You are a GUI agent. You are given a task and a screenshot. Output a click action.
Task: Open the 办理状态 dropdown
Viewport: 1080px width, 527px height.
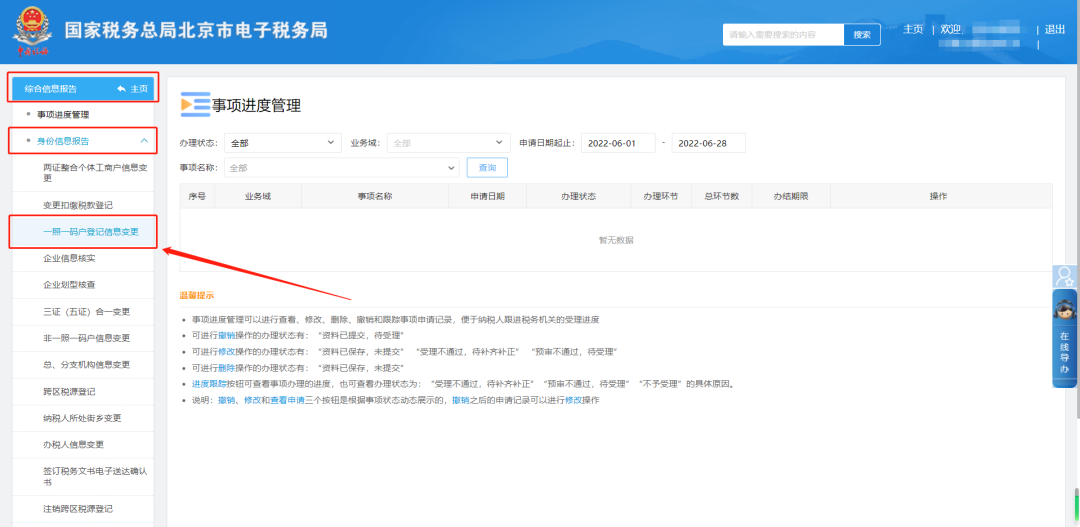pyautogui.click(x=281, y=143)
